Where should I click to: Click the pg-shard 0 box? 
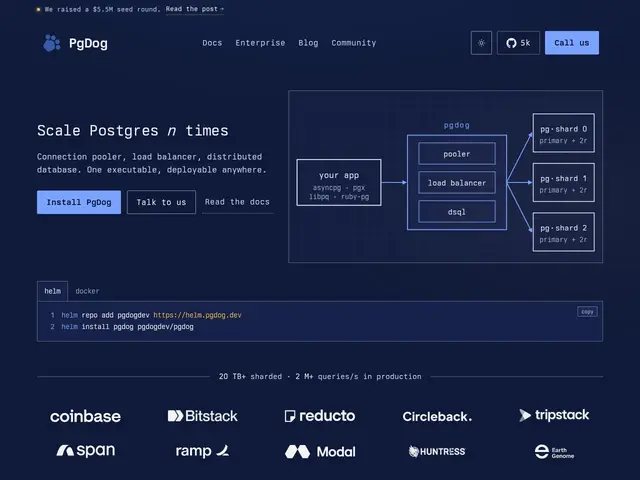click(563, 133)
